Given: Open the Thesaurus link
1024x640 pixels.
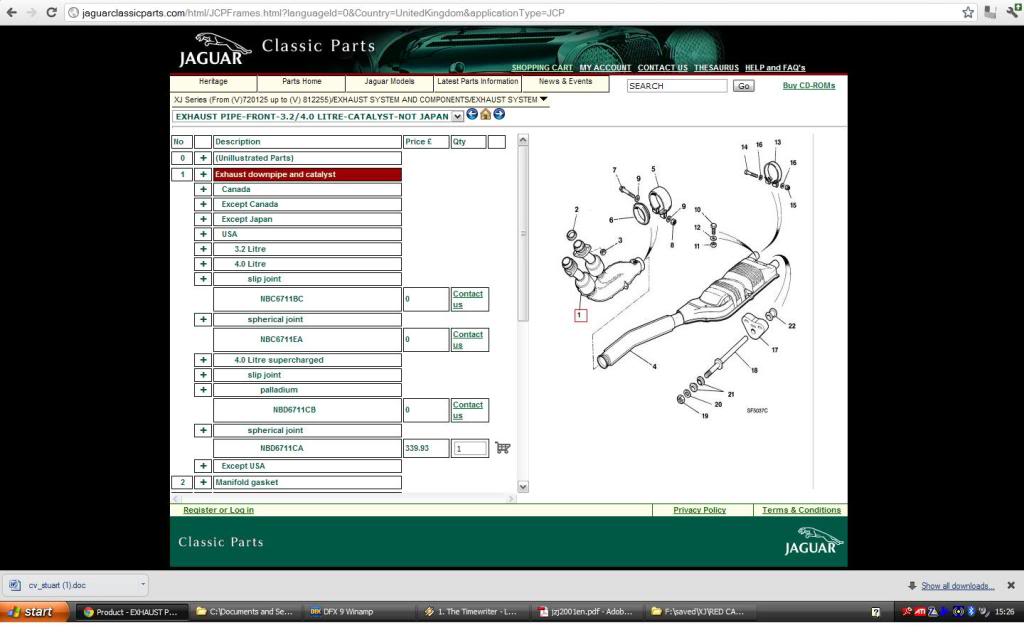Looking at the screenshot, I should (x=716, y=68).
